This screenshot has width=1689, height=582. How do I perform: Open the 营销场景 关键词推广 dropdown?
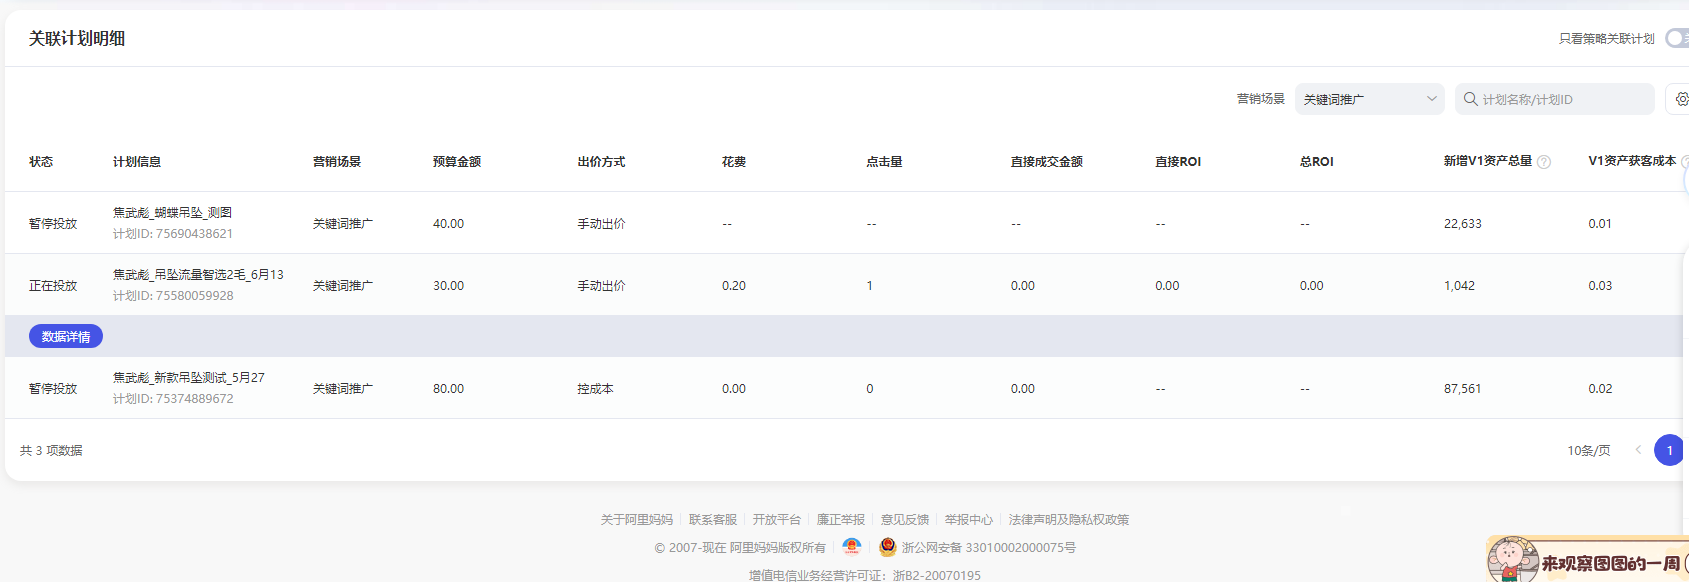coord(1369,99)
